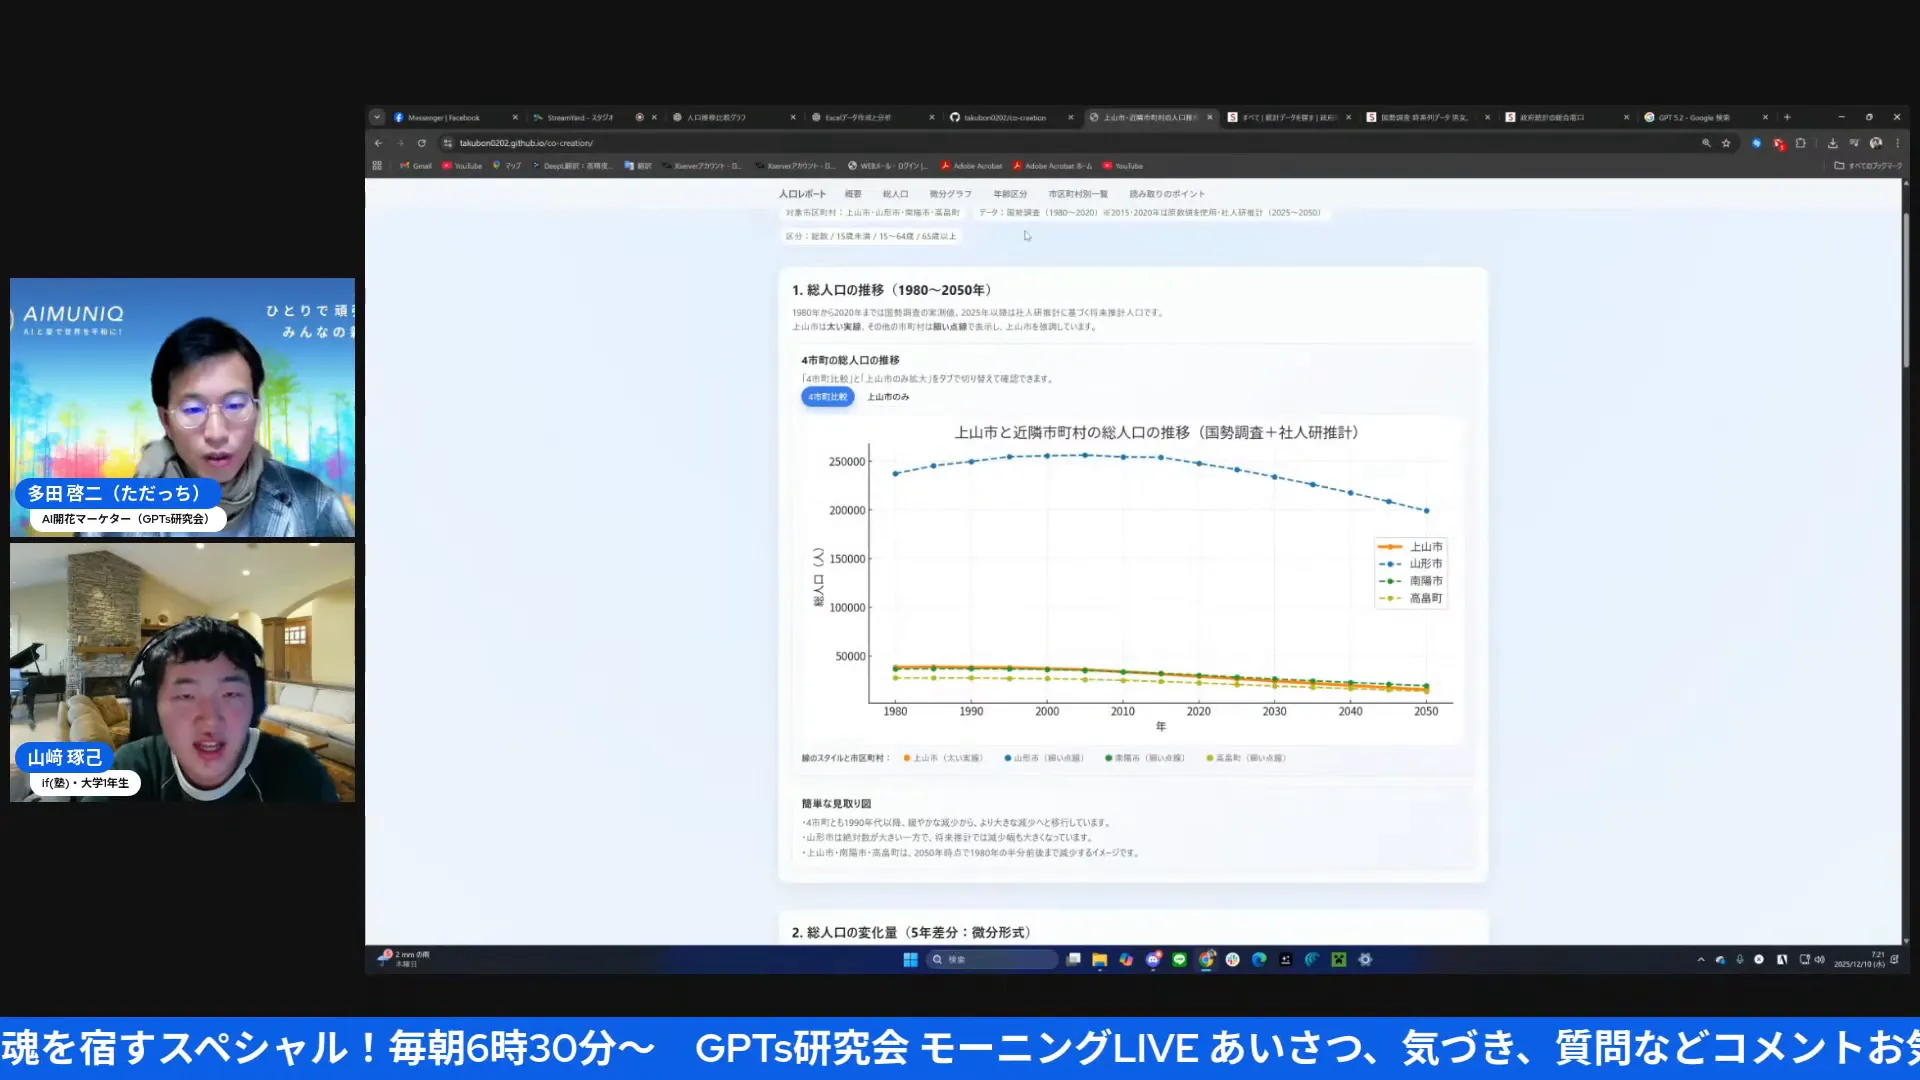The width and height of the screenshot is (1920, 1080).
Task: Open the volume slider from the system tray
Action: point(1820,960)
